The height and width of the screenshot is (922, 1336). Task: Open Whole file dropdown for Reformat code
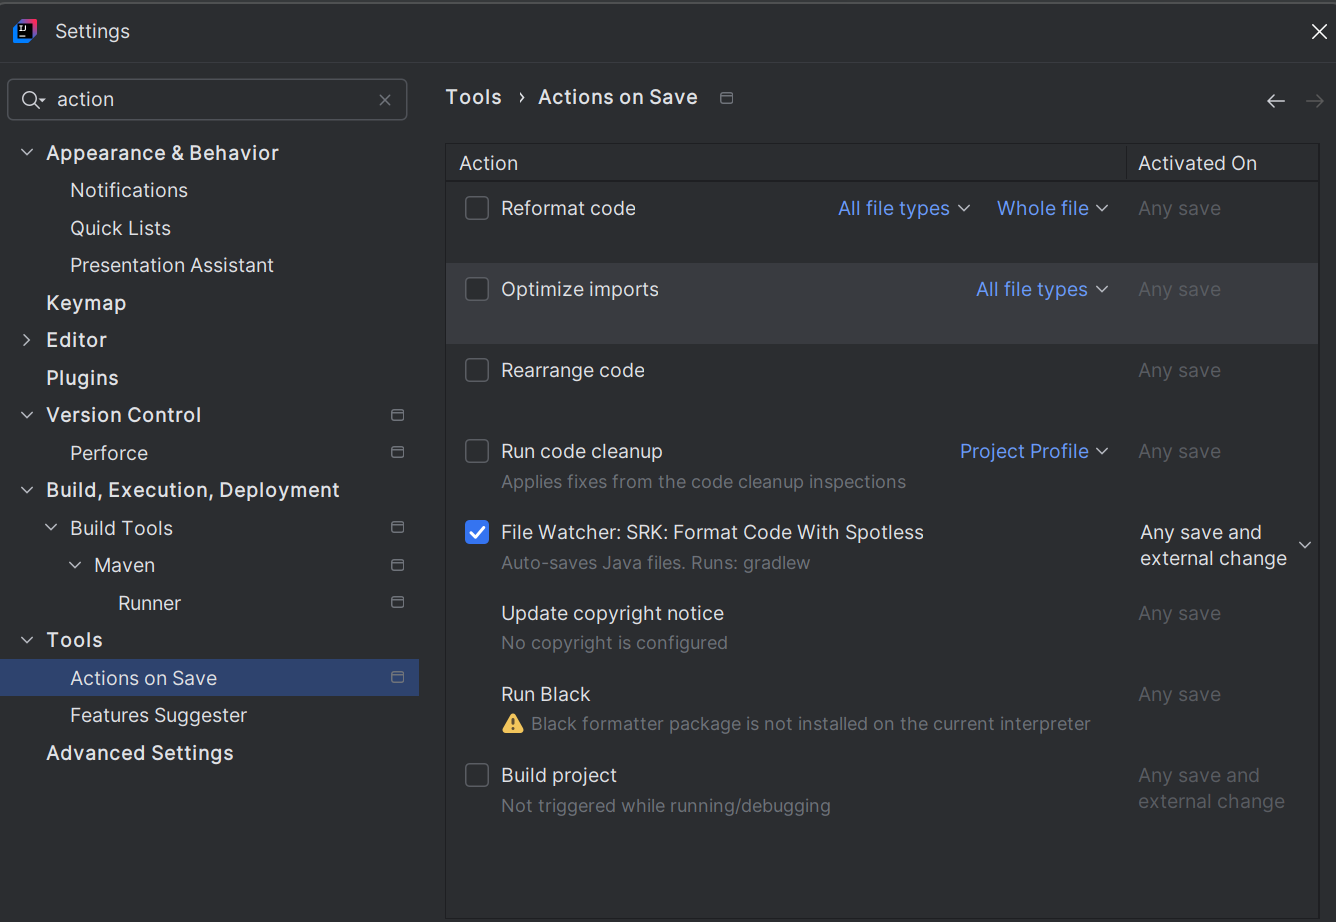[1052, 208]
